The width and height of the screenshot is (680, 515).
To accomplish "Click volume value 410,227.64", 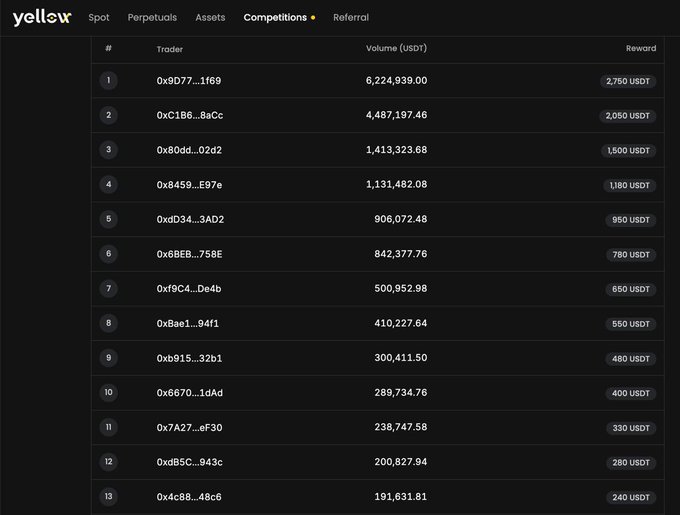I will point(401,323).
